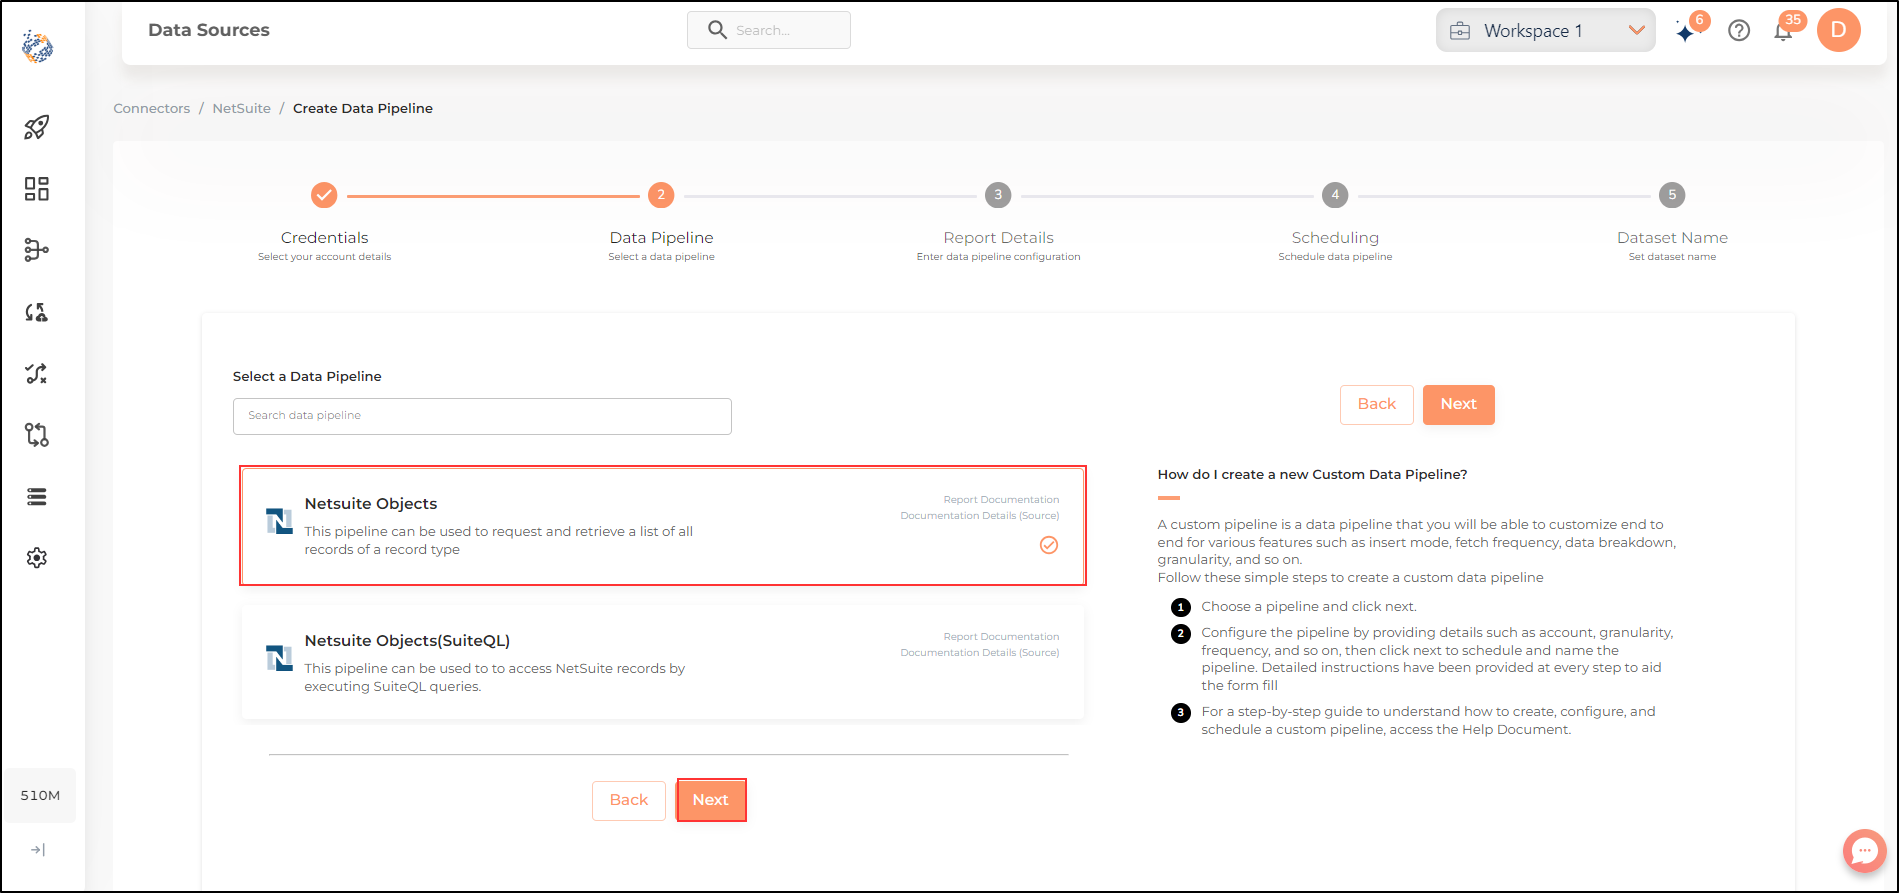1899x893 pixels.
Task: Click the Data Sources page title
Action: (x=209, y=30)
